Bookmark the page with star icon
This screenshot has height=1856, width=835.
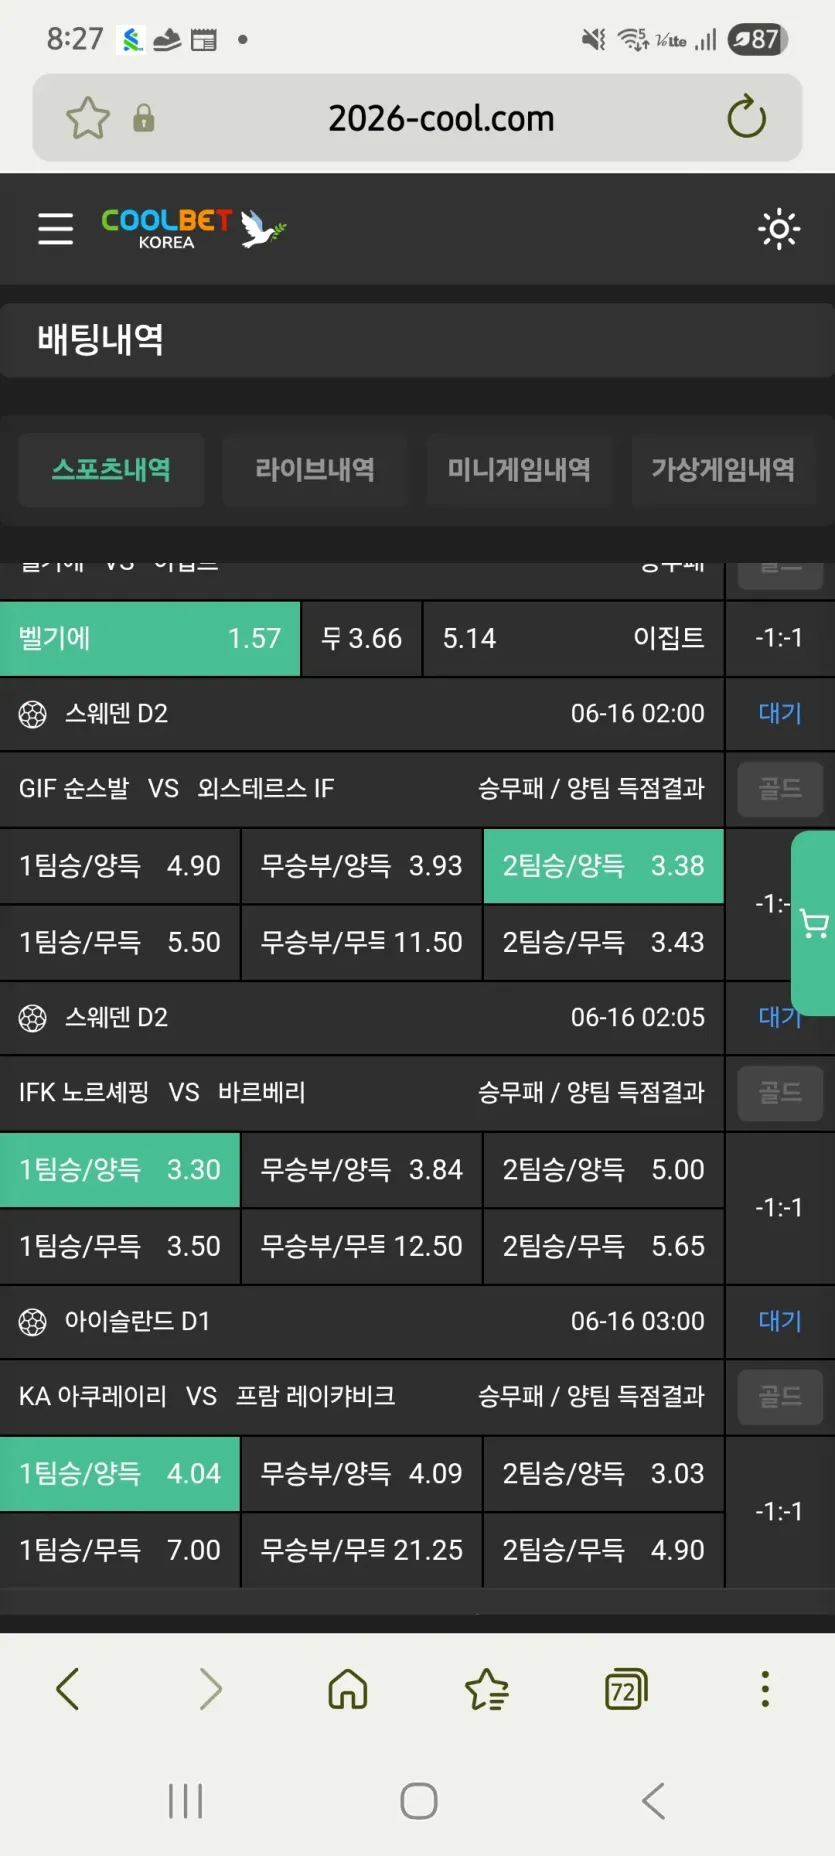tap(88, 118)
